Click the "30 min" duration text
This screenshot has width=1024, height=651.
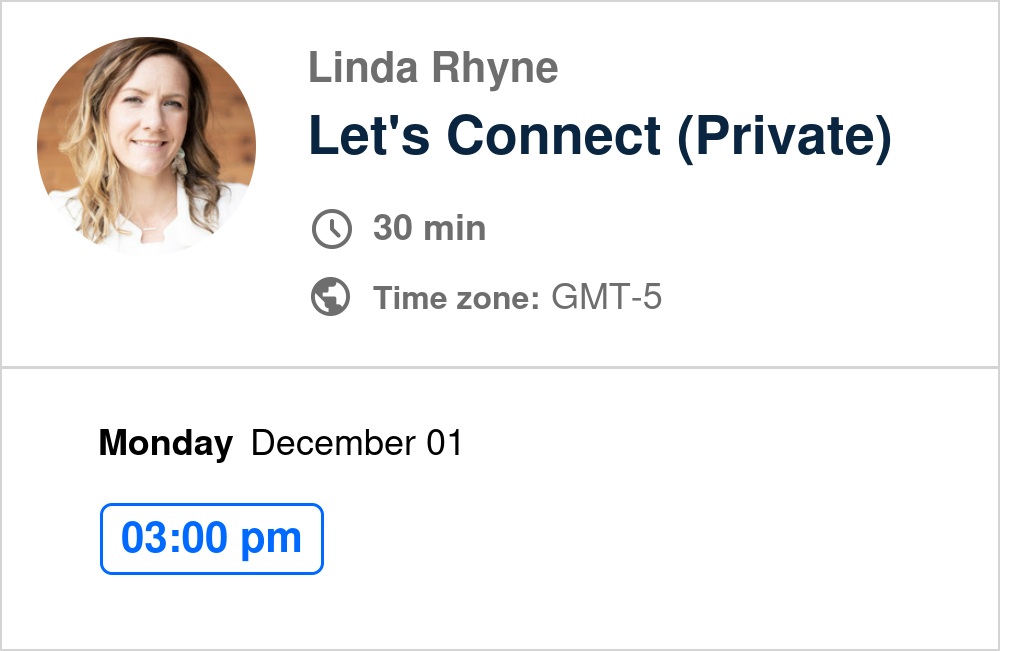429,229
